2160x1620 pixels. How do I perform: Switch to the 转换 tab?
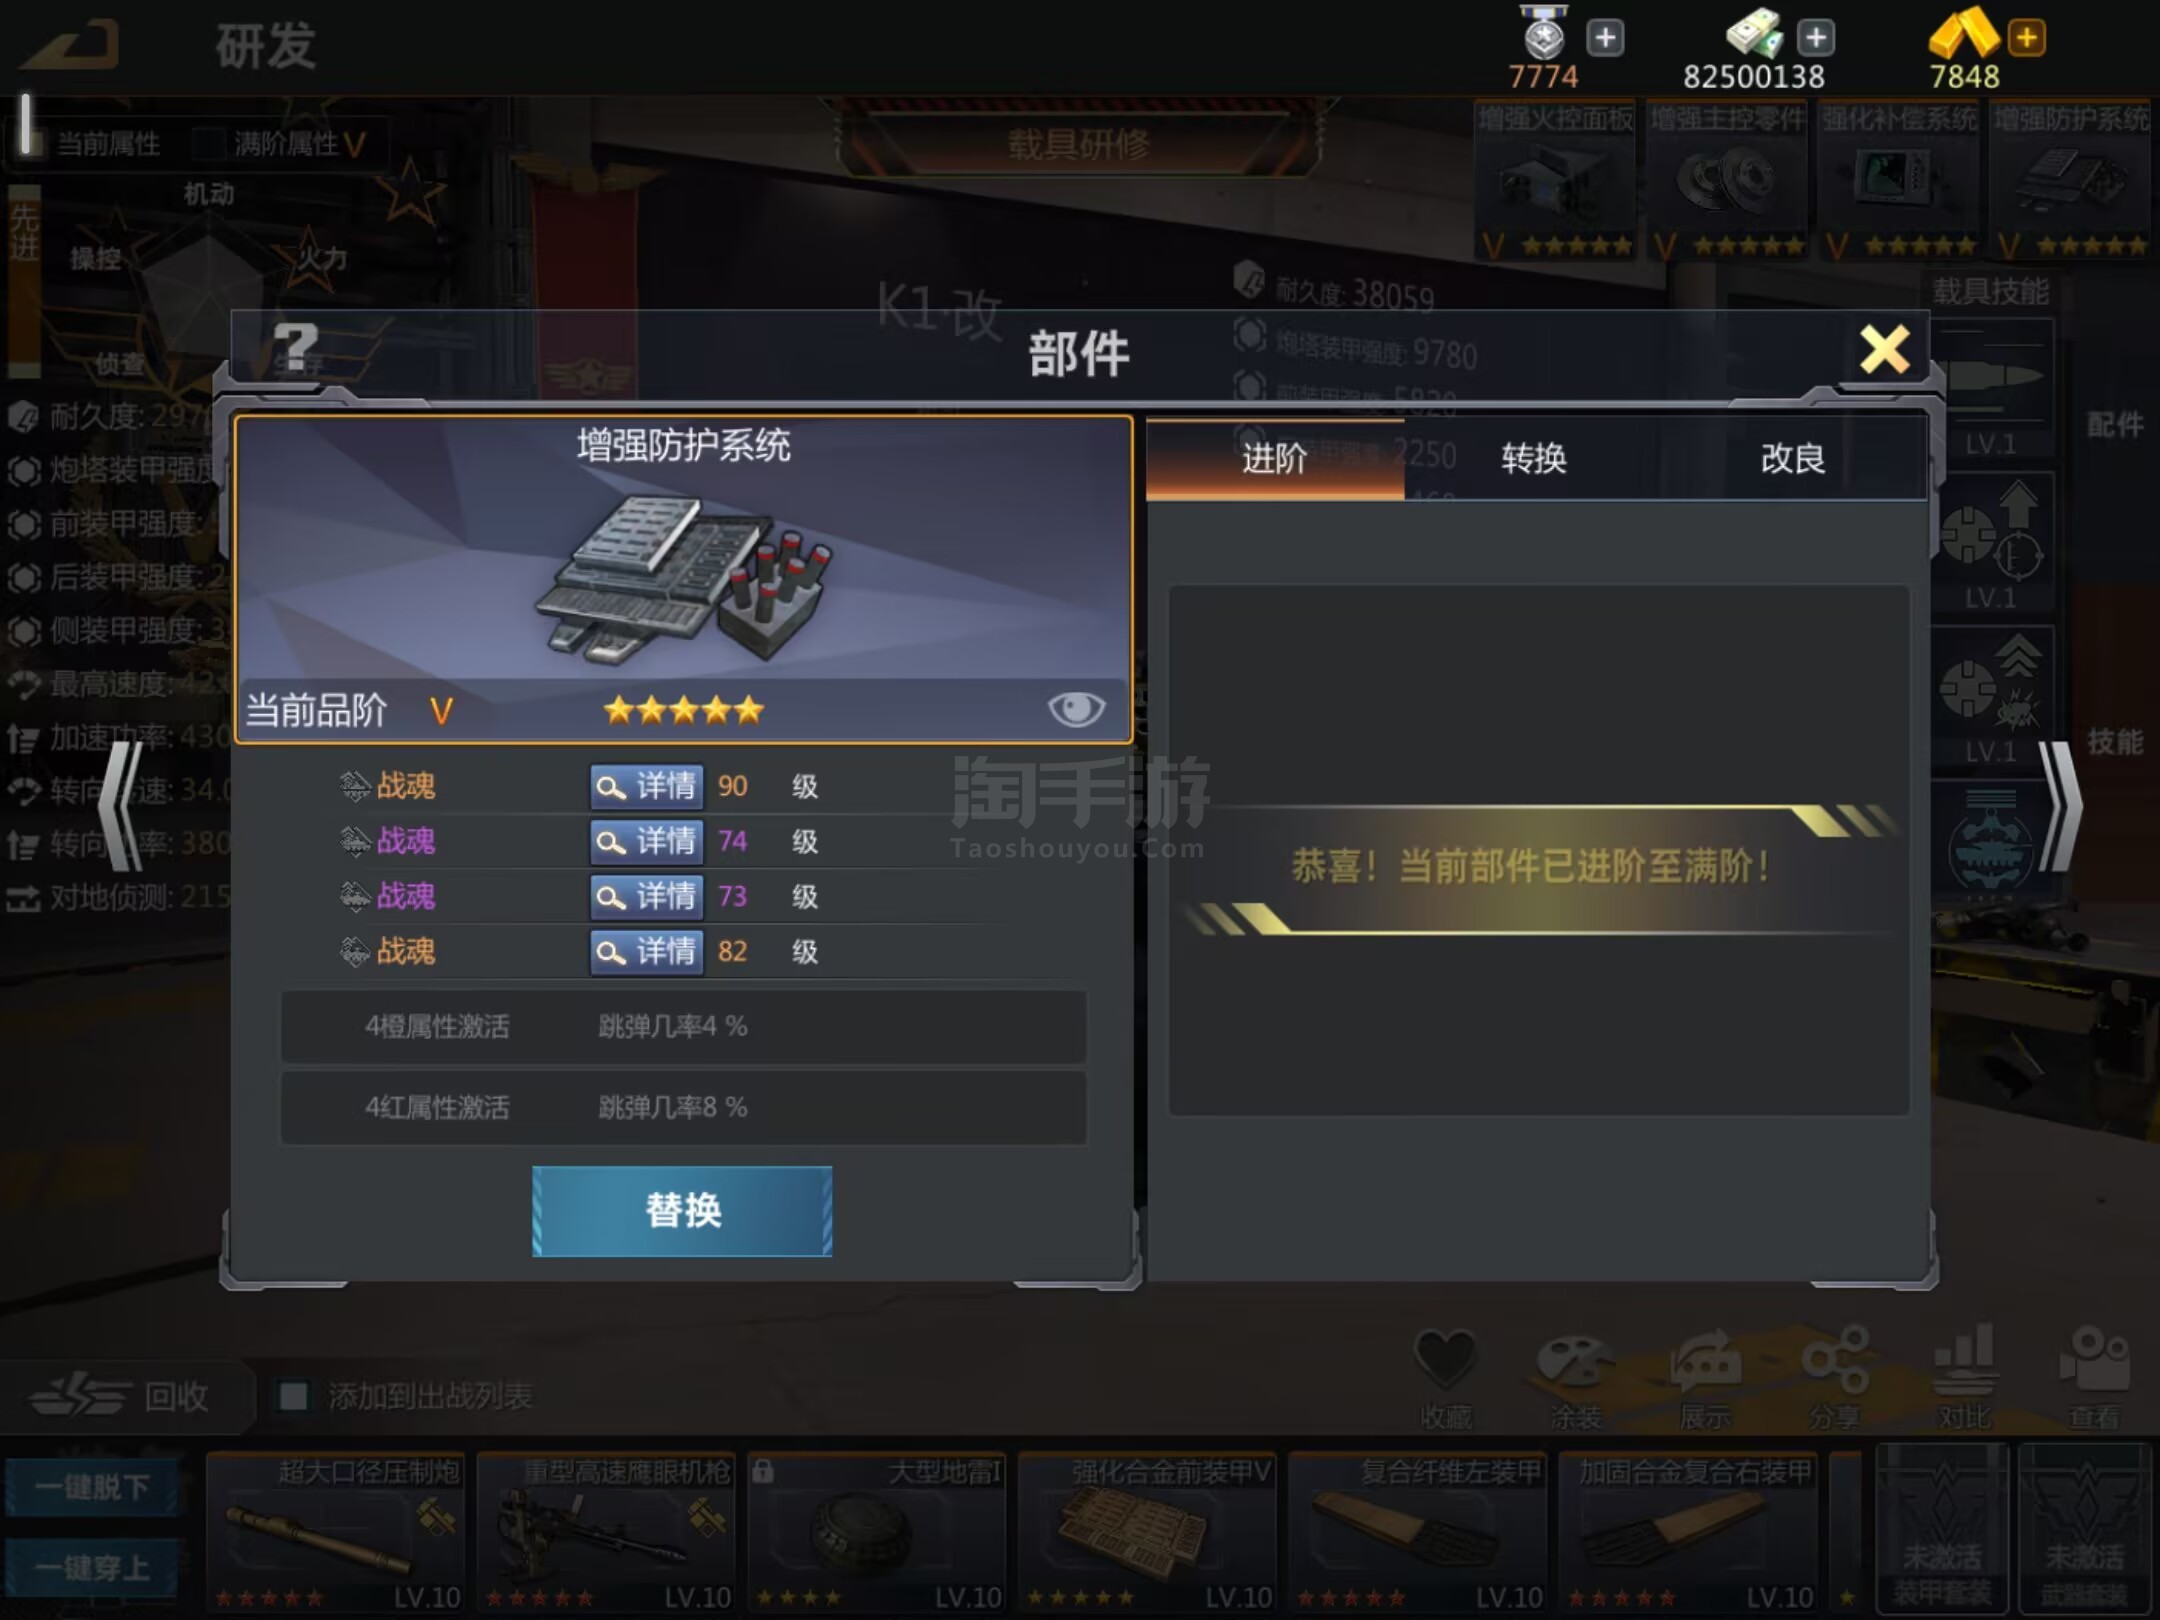coord(1534,459)
